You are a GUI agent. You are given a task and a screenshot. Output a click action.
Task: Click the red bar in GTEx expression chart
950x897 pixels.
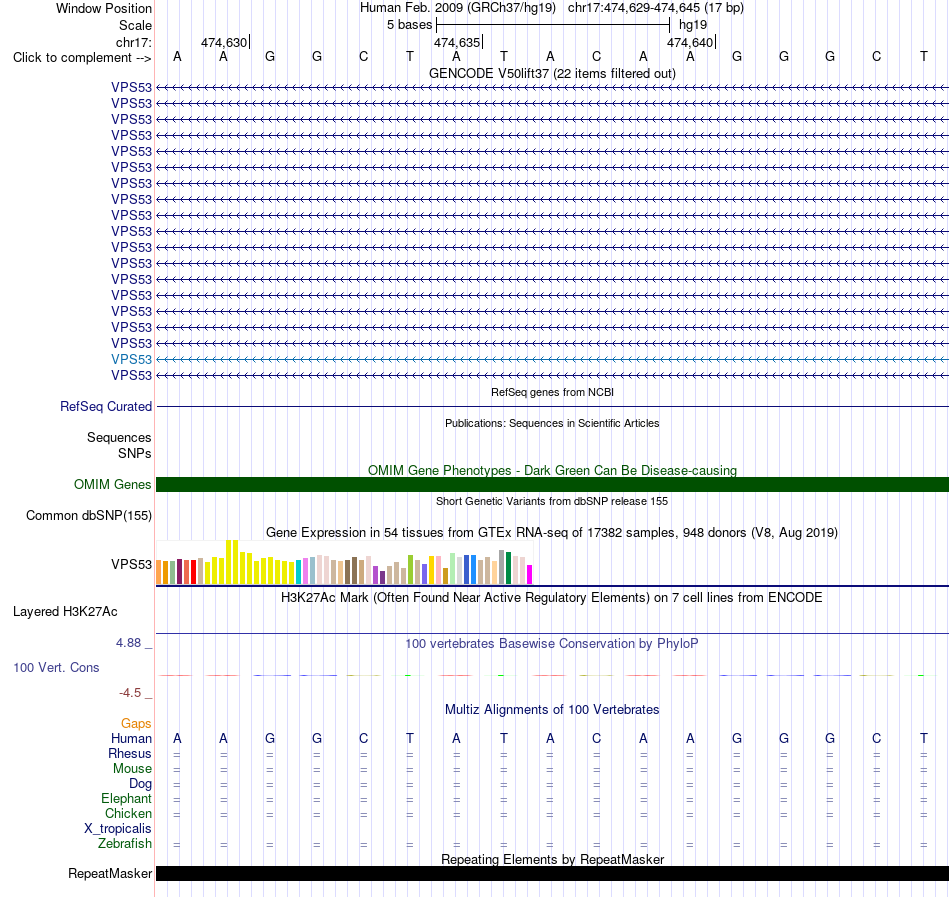pyautogui.click(x=193, y=572)
